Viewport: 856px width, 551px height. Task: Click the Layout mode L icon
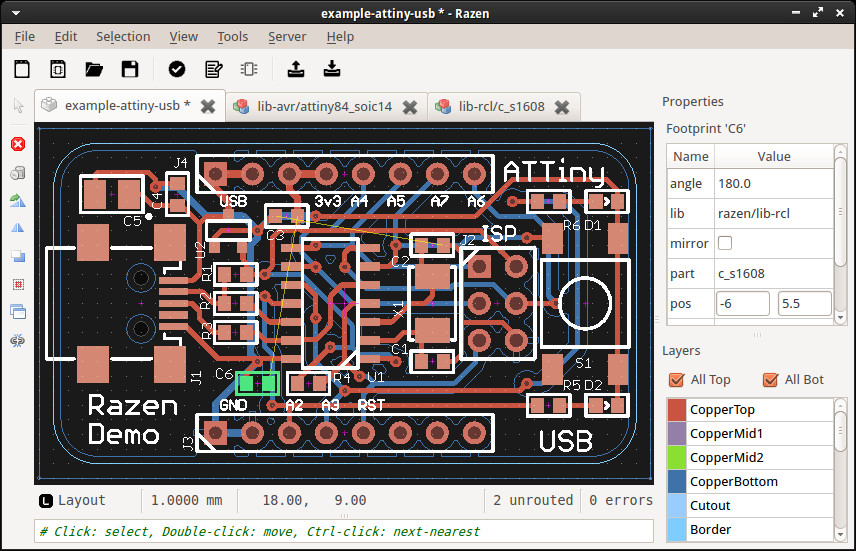click(x=46, y=501)
